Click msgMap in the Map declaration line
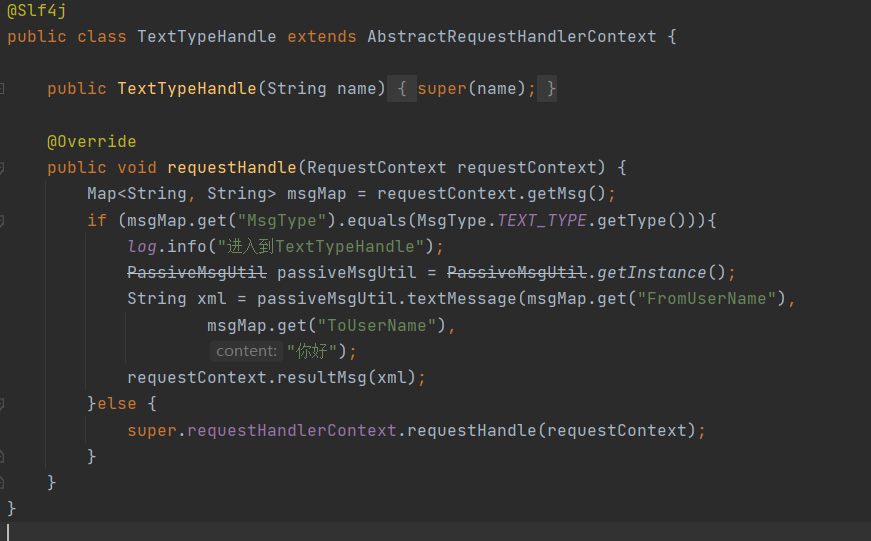The width and height of the screenshot is (871, 541). [x=316, y=194]
